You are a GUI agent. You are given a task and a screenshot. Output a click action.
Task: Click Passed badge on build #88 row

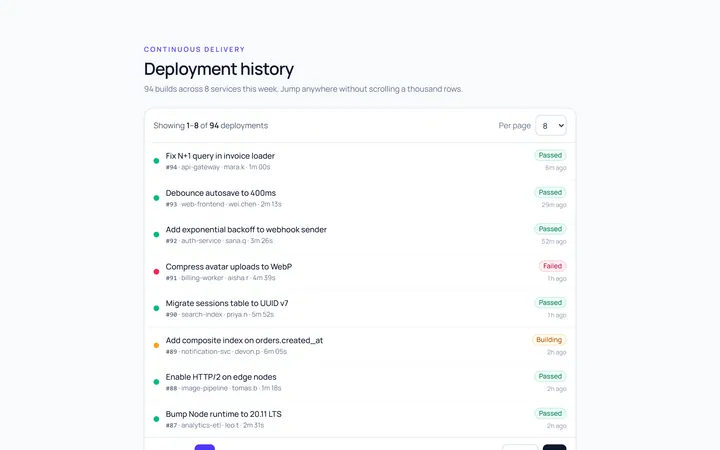[x=550, y=376]
